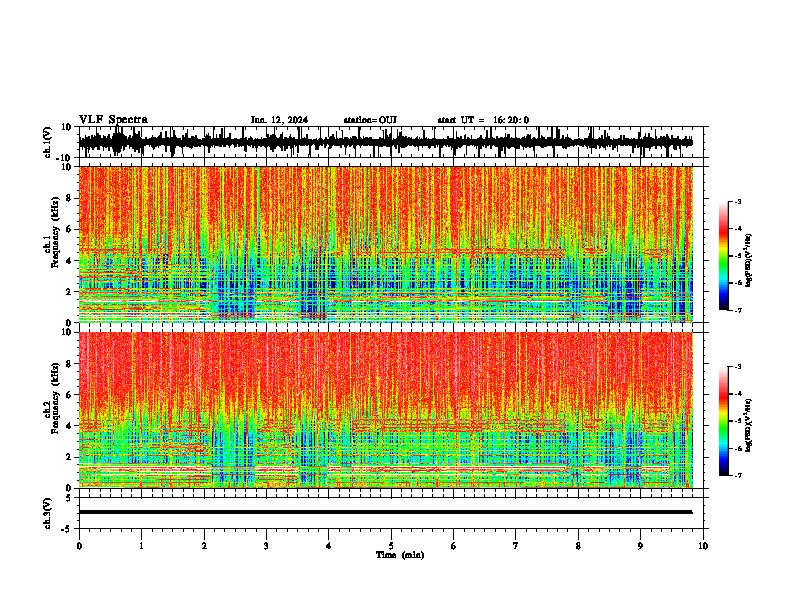Click the time axis tick label "4"
Viewport: 792px width, 612px height.
(x=329, y=546)
